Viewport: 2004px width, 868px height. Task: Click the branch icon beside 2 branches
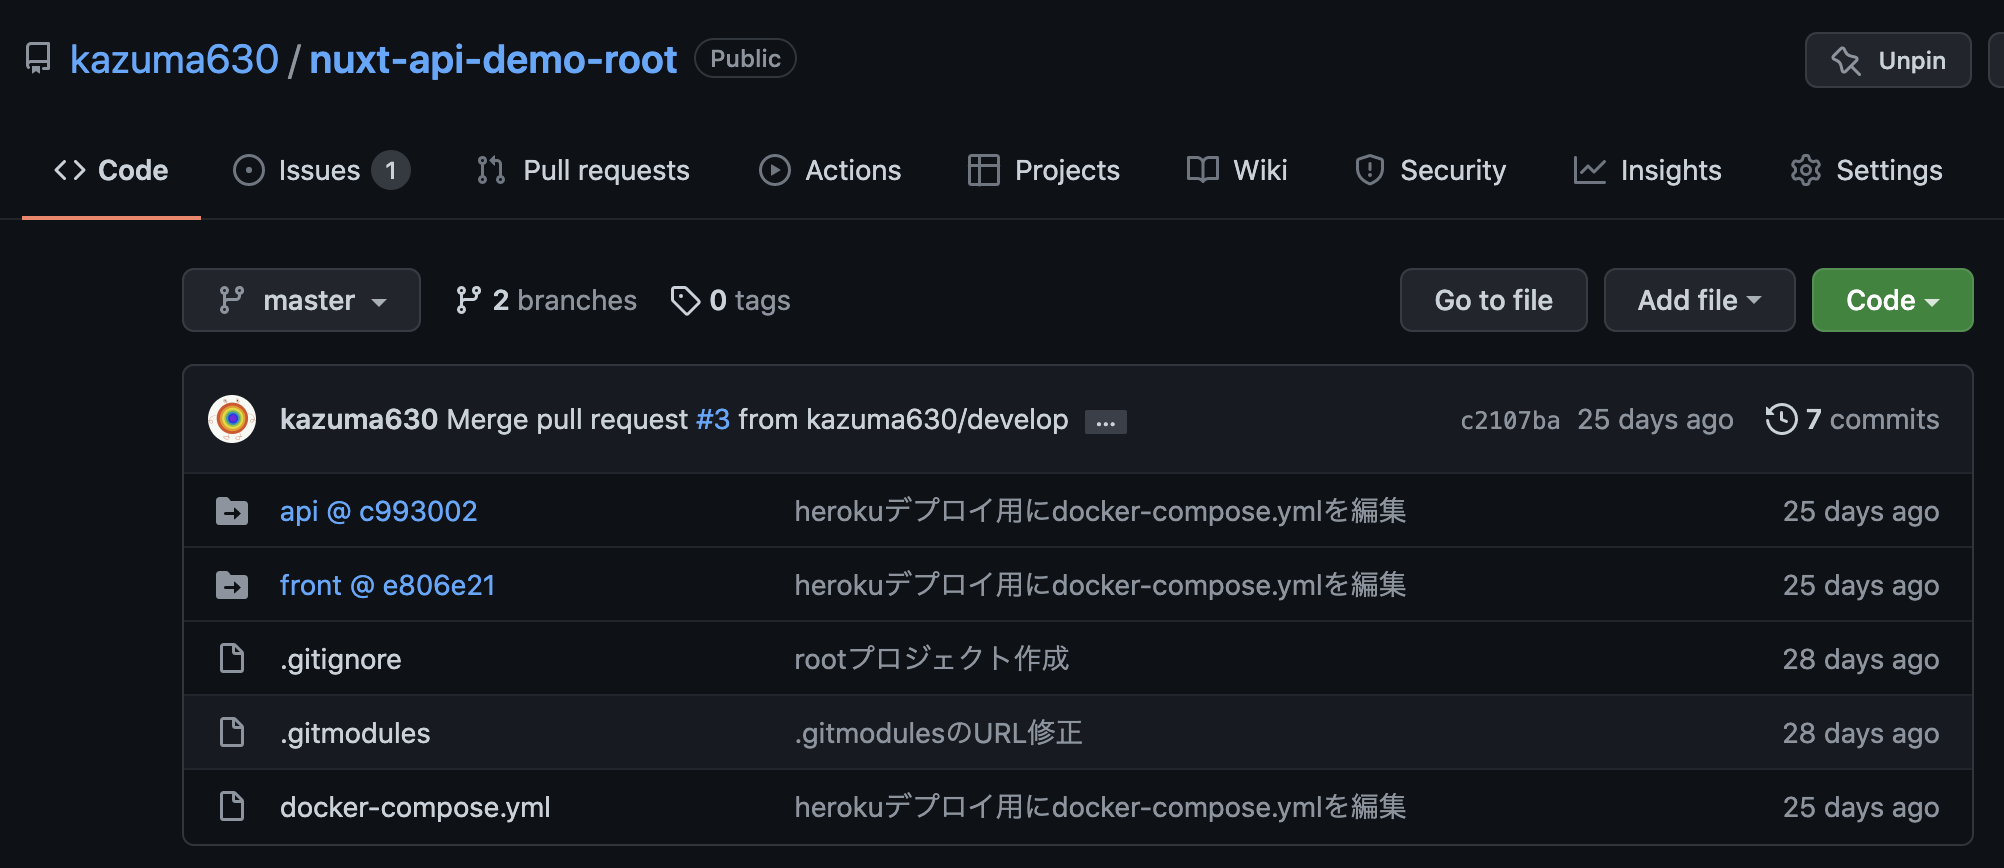coord(468,300)
